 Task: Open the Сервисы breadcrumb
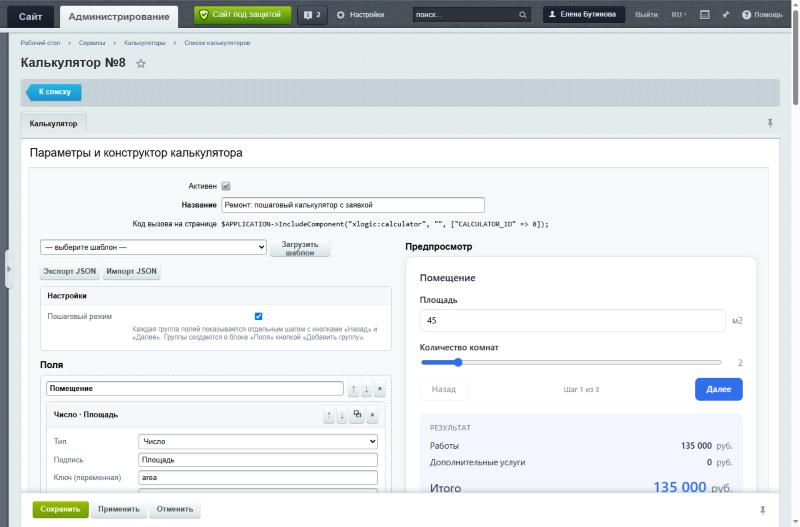click(x=92, y=43)
